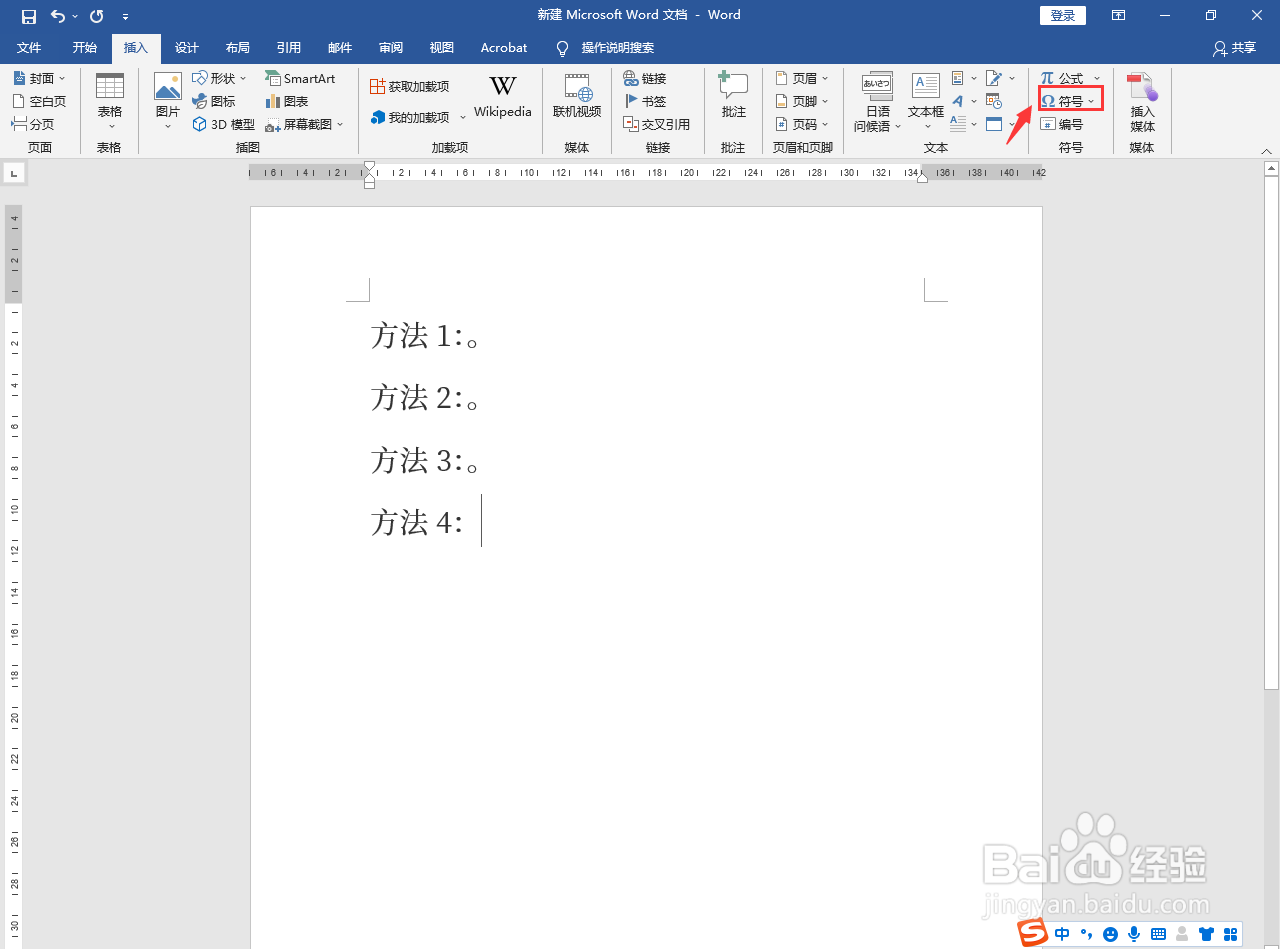Image resolution: width=1280 pixels, height=949 pixels.
Task: Click the 图标 icons button
Action: pos(214,101)
